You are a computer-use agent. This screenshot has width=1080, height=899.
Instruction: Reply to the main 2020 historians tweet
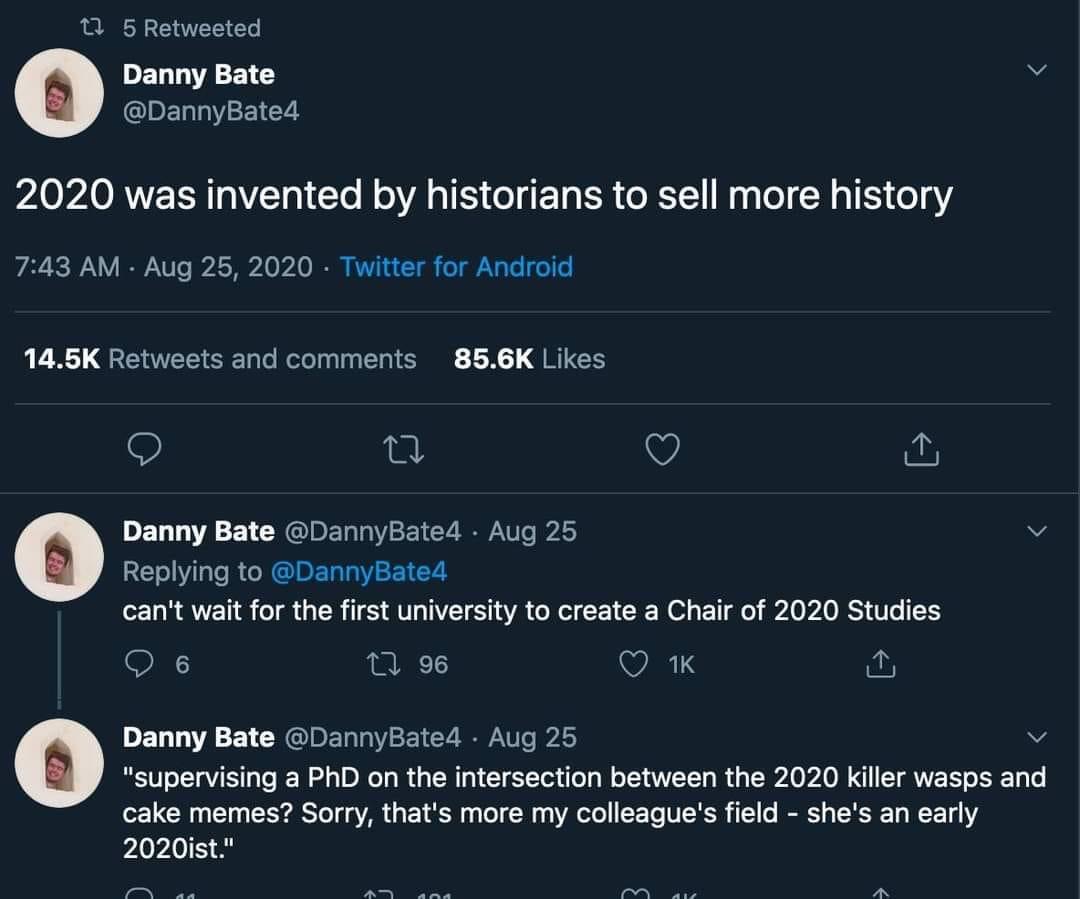tap(146, 452)
